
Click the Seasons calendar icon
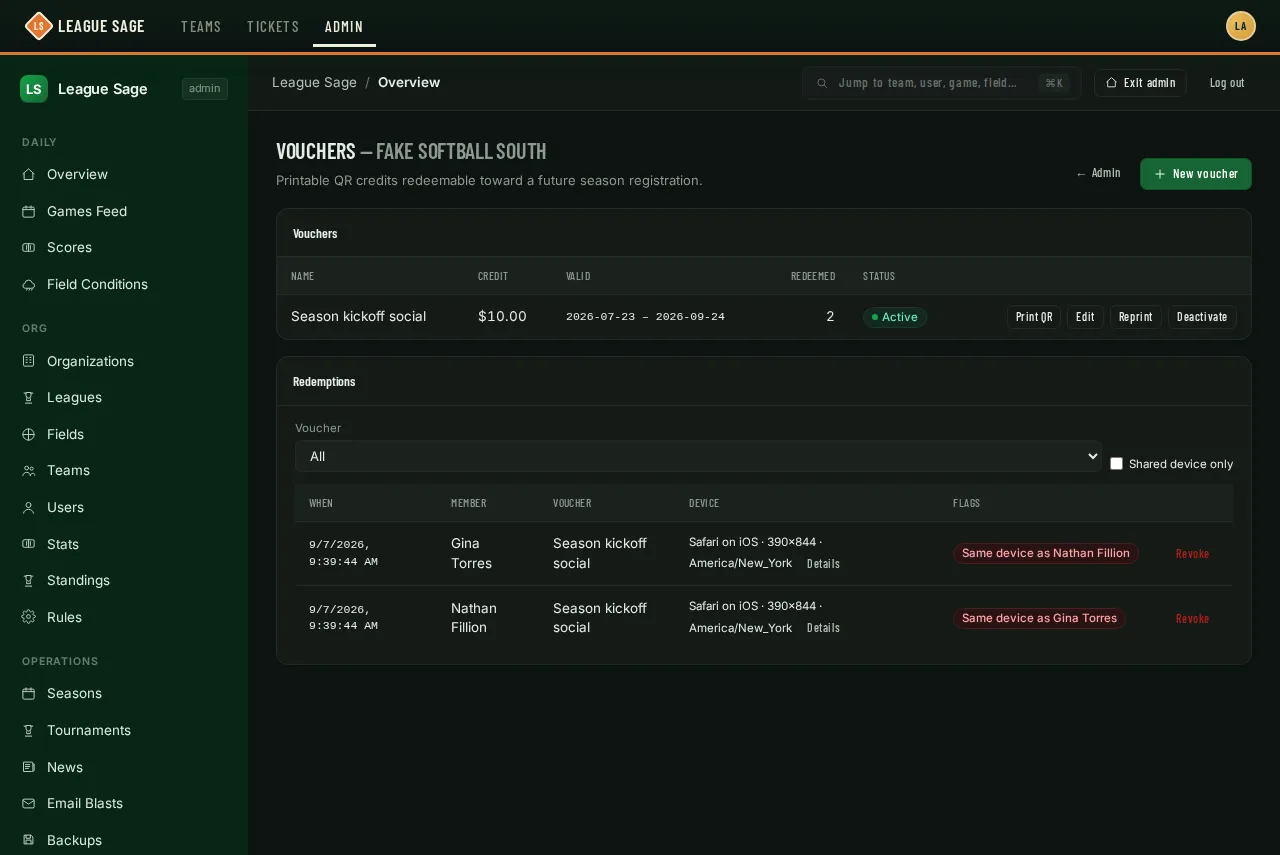(29, 693)
